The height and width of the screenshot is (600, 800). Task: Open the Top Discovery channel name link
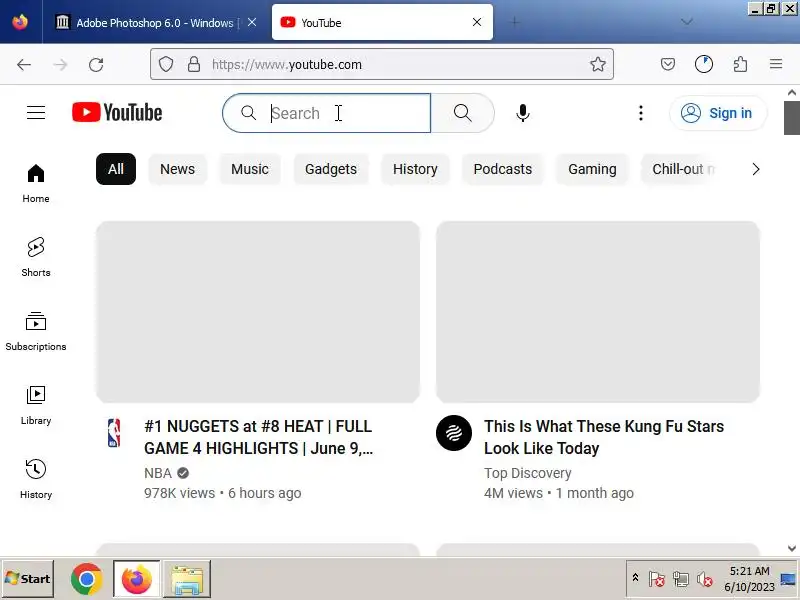pyautogui.click(x=528, y=473)
